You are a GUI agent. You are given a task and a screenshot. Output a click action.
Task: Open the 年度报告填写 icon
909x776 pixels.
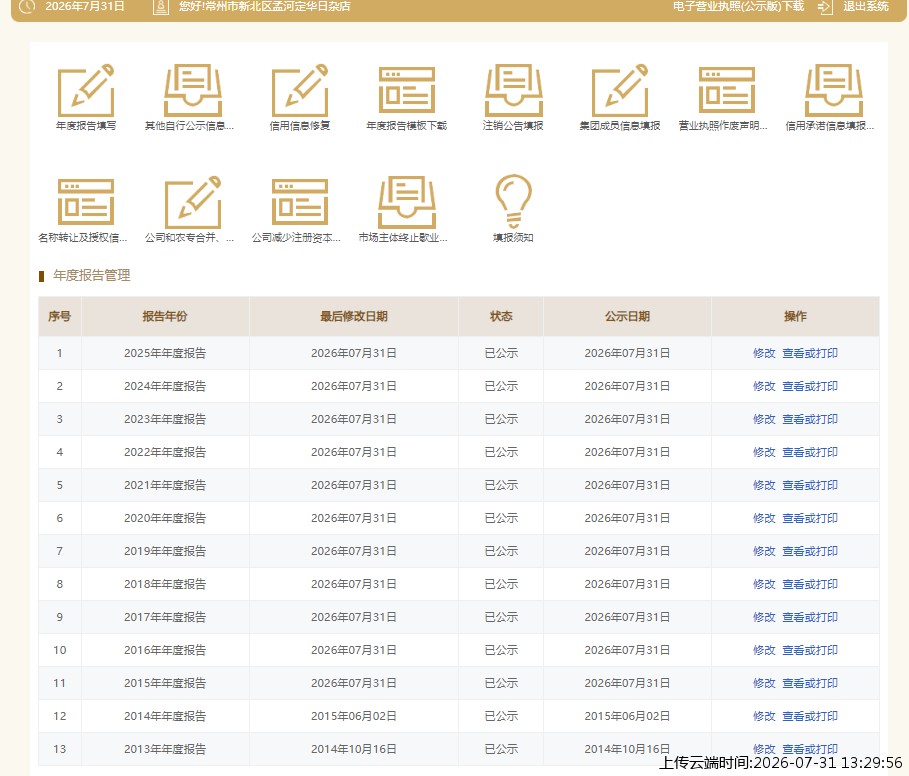coord(86,91)
